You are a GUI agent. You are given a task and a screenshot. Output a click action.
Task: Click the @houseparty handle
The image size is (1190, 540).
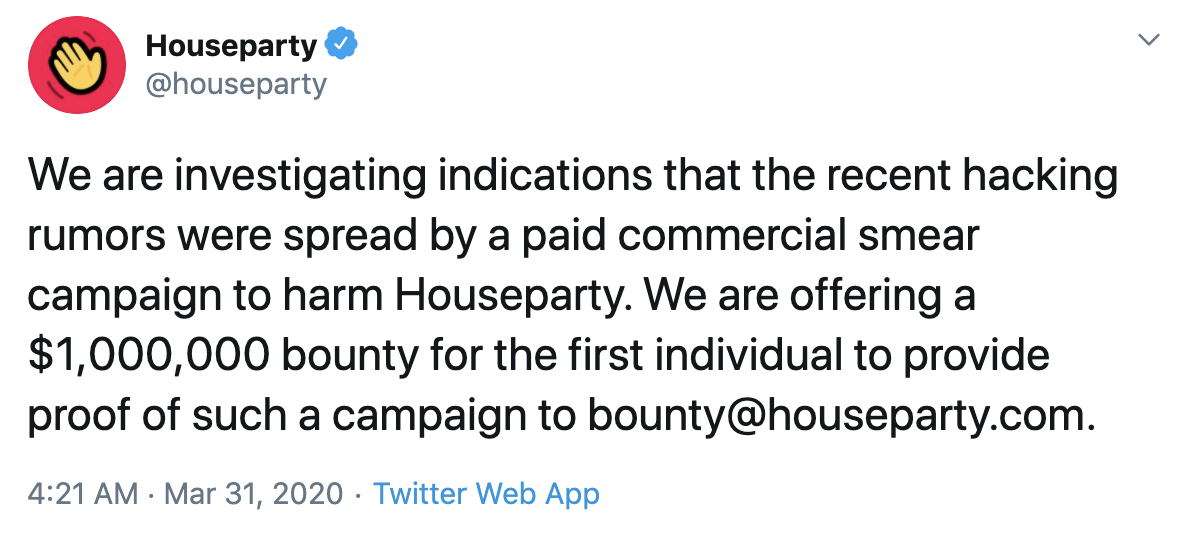pyautogui.click(x=236, y=84)
